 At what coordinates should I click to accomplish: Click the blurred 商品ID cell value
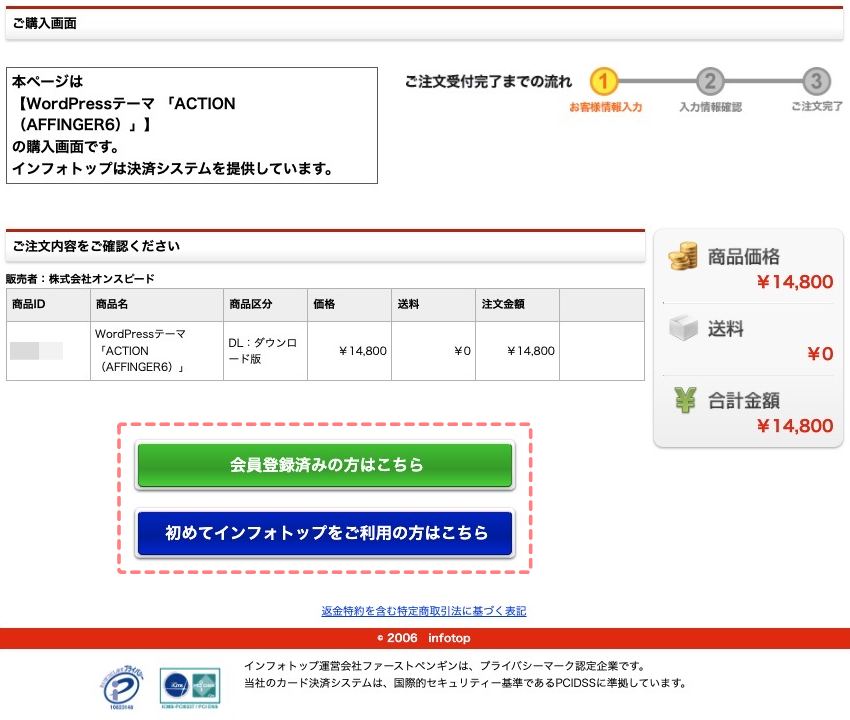point(36,351)
